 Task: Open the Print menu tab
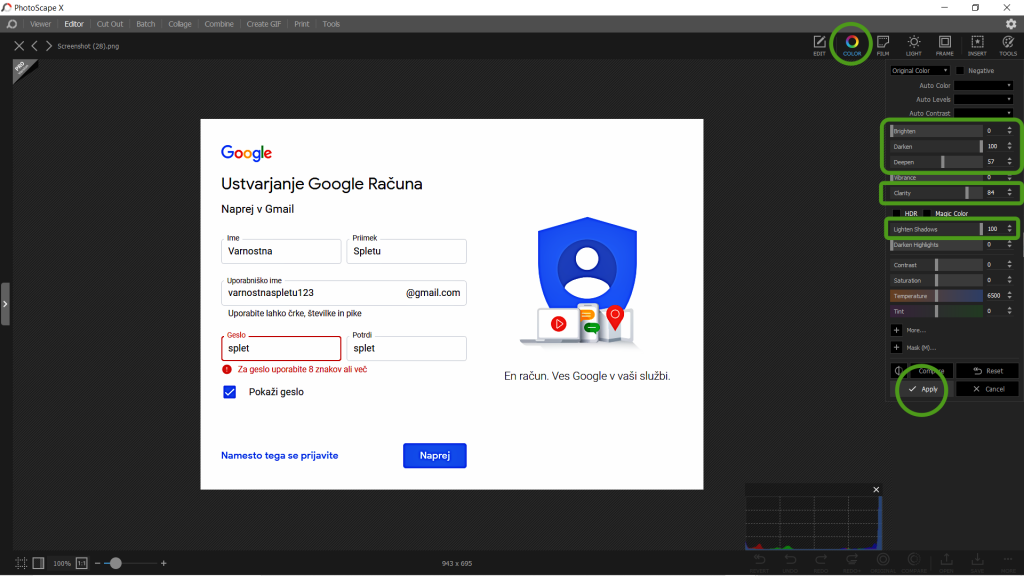pos(302,24)
